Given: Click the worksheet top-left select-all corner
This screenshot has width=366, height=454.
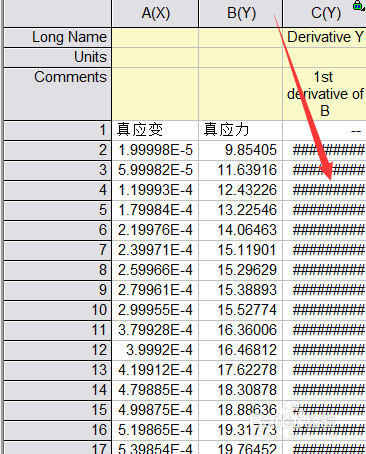Looking at the screenshot, I should coord(57,13).
